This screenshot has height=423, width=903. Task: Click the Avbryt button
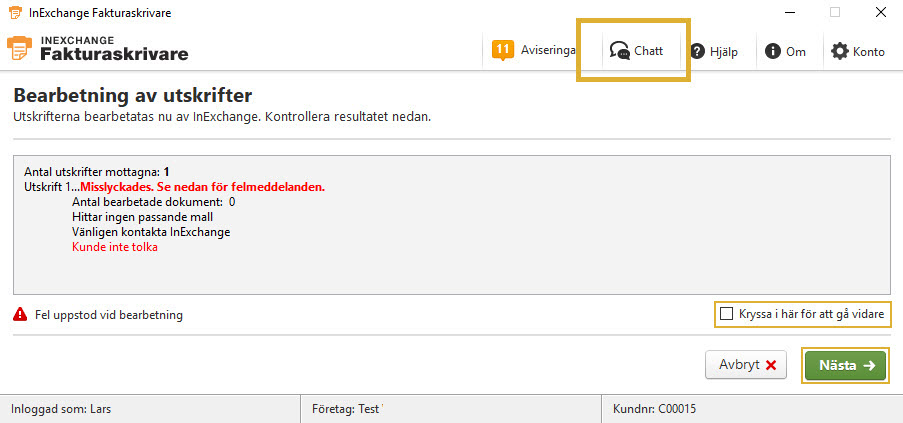746,365
